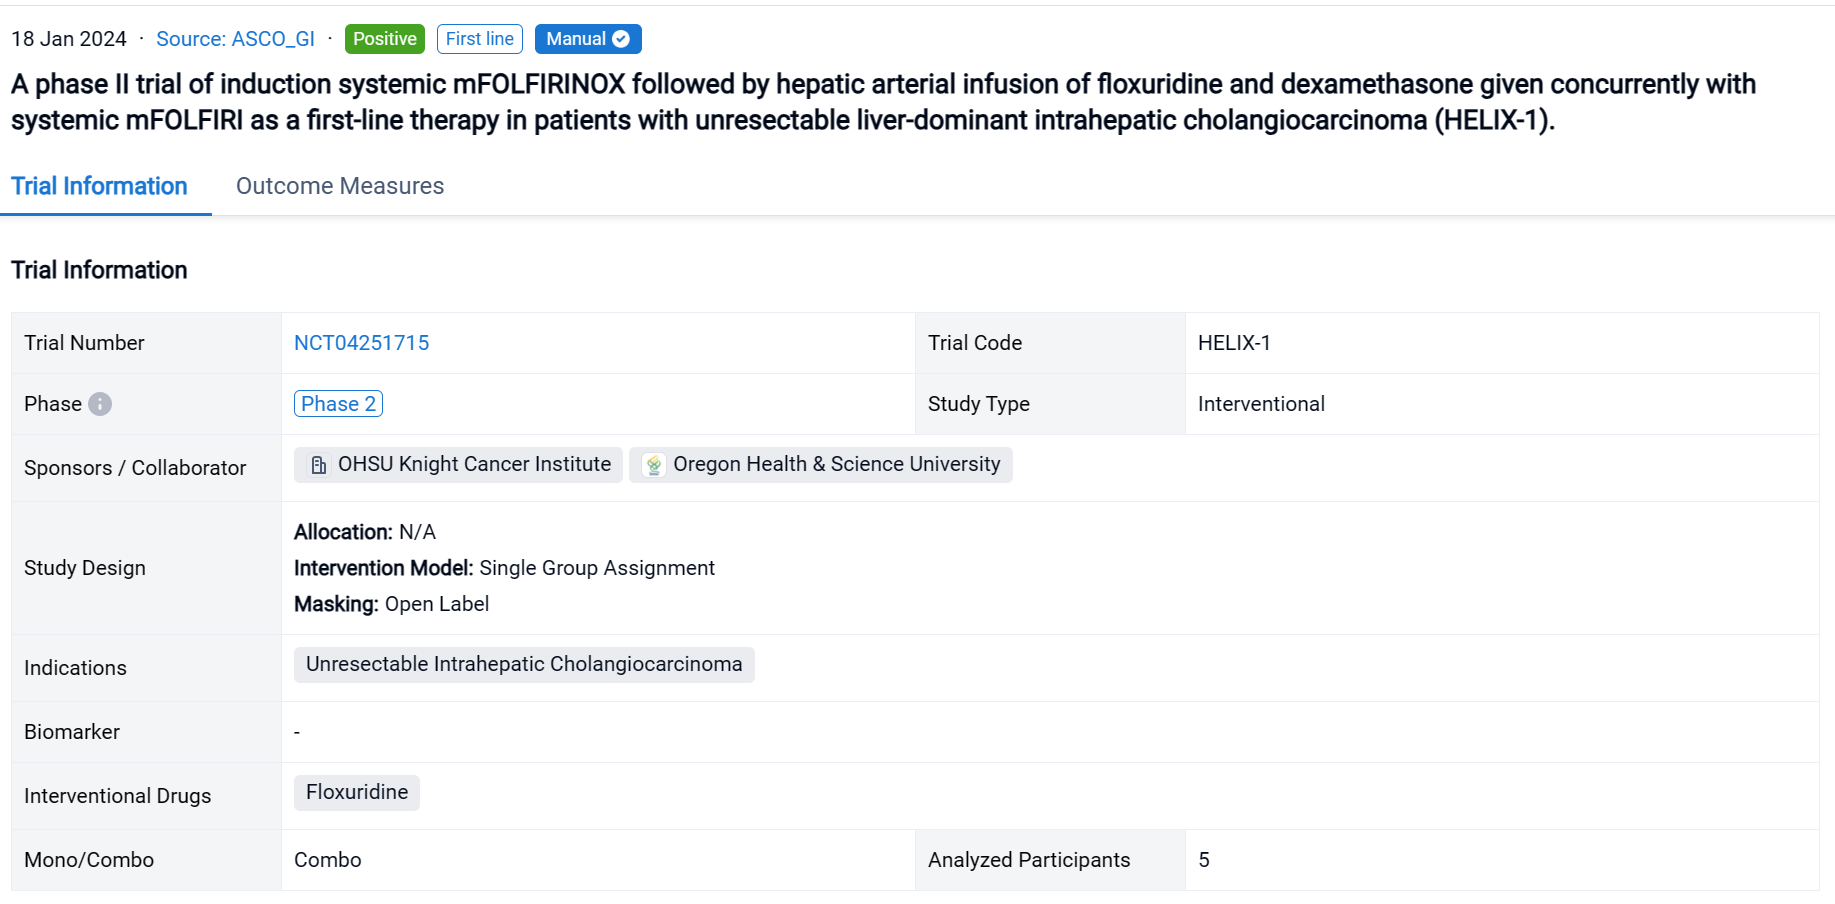Click the OHSU Knight Cancer Institute building icon
The width and height of the screenshot is (1835, 904).
click(318, 465)
